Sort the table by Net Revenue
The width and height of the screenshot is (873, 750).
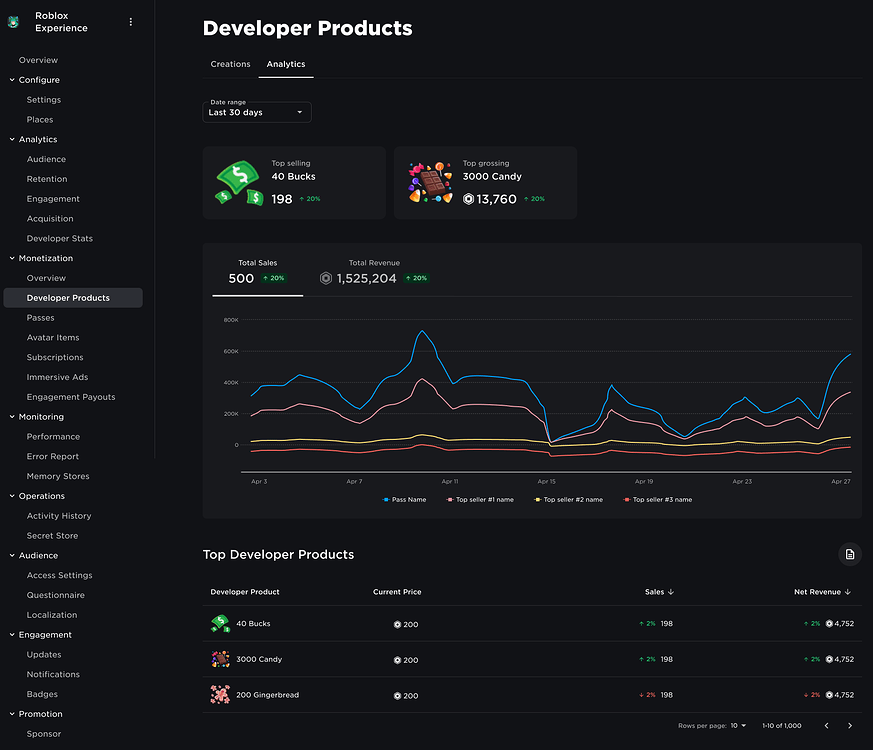pyautogui.click(x=821, y=591)
